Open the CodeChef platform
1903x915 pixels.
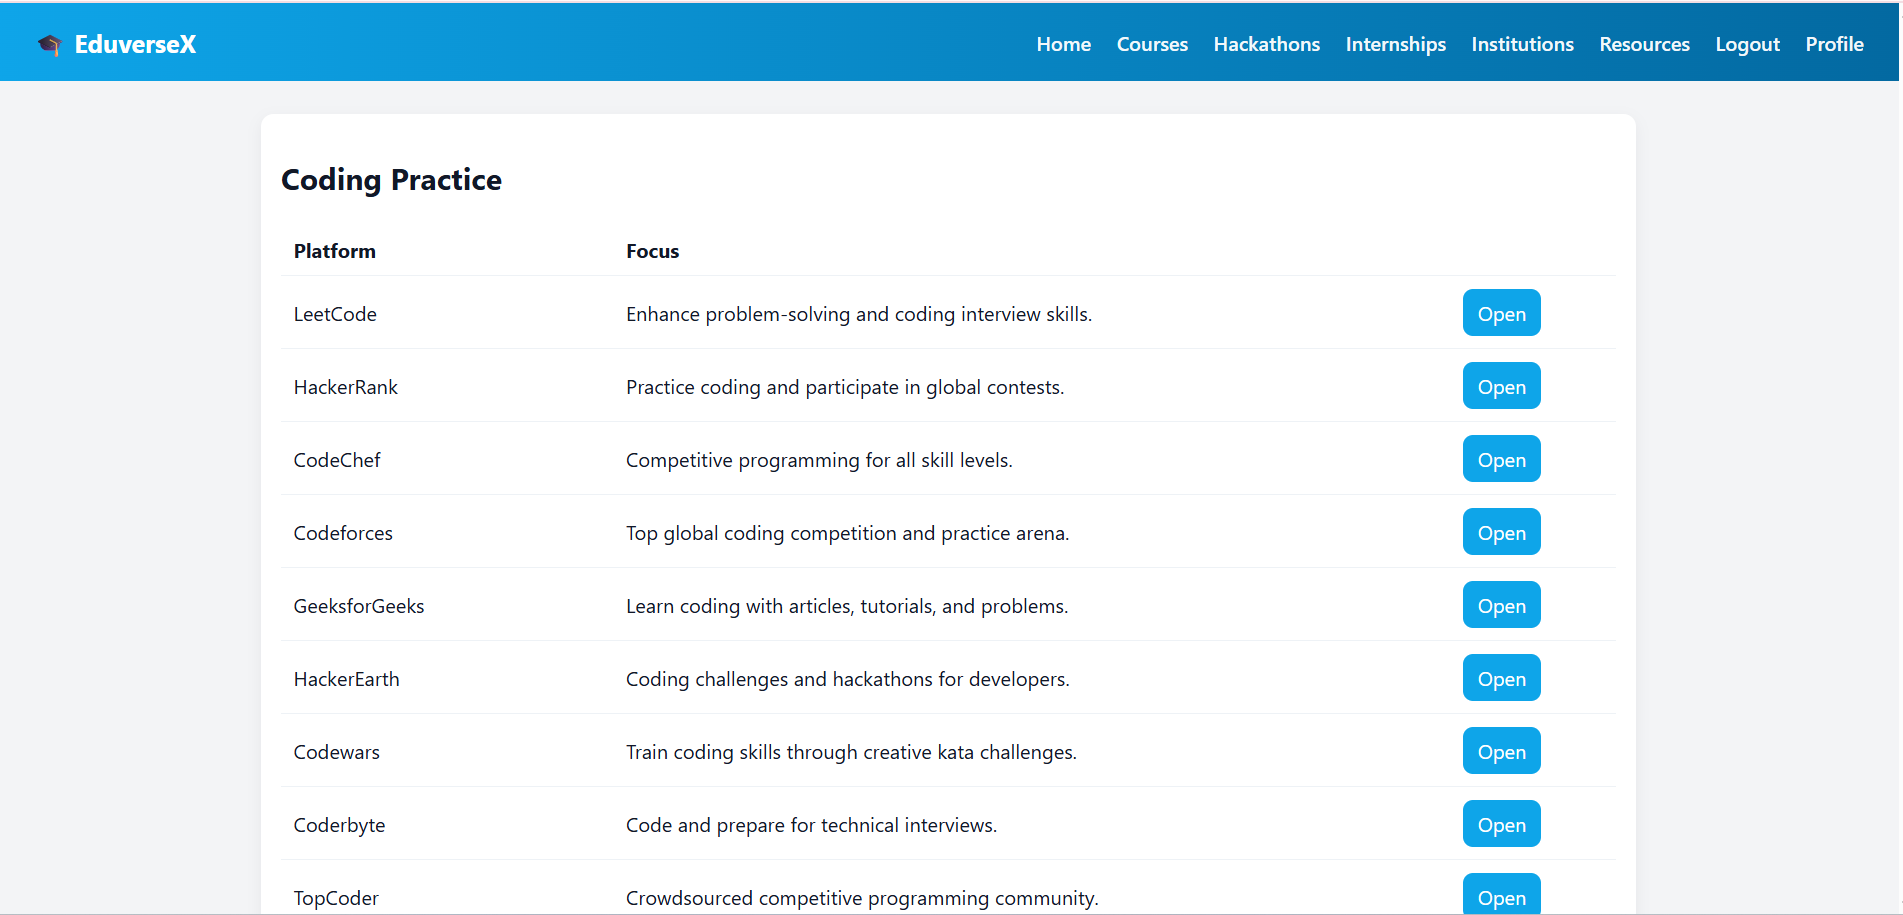coord(1501,459)
